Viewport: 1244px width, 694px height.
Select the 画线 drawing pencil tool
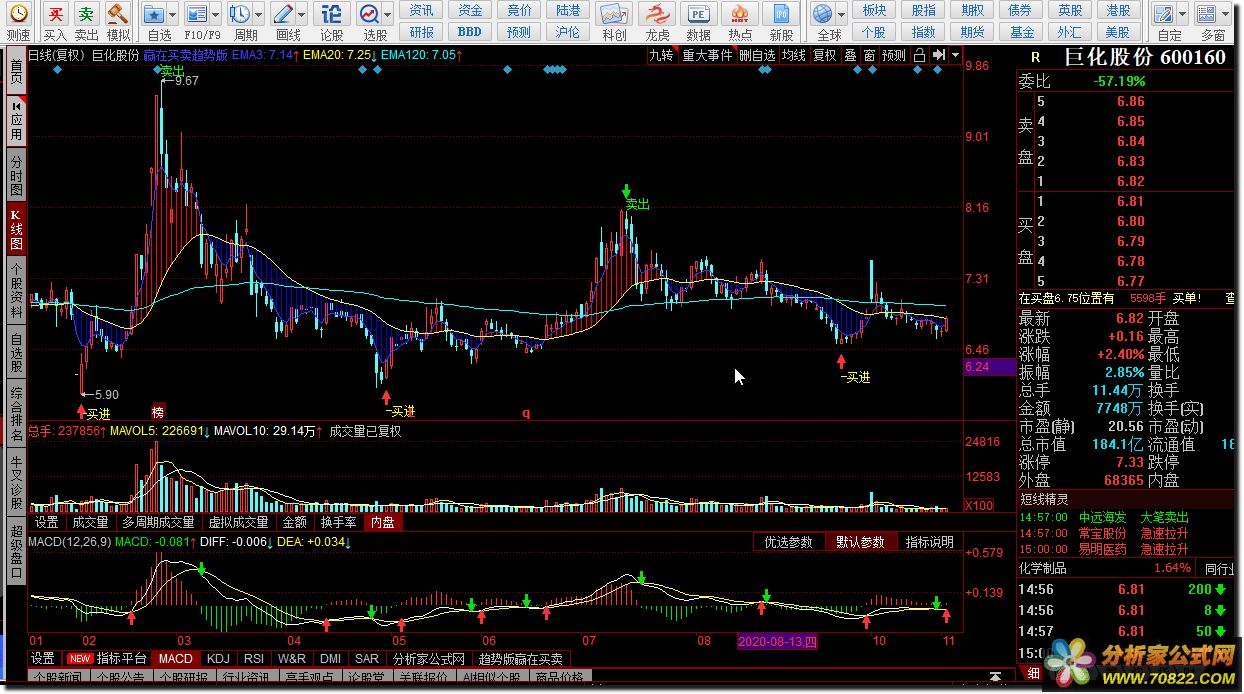click(283, 14)
